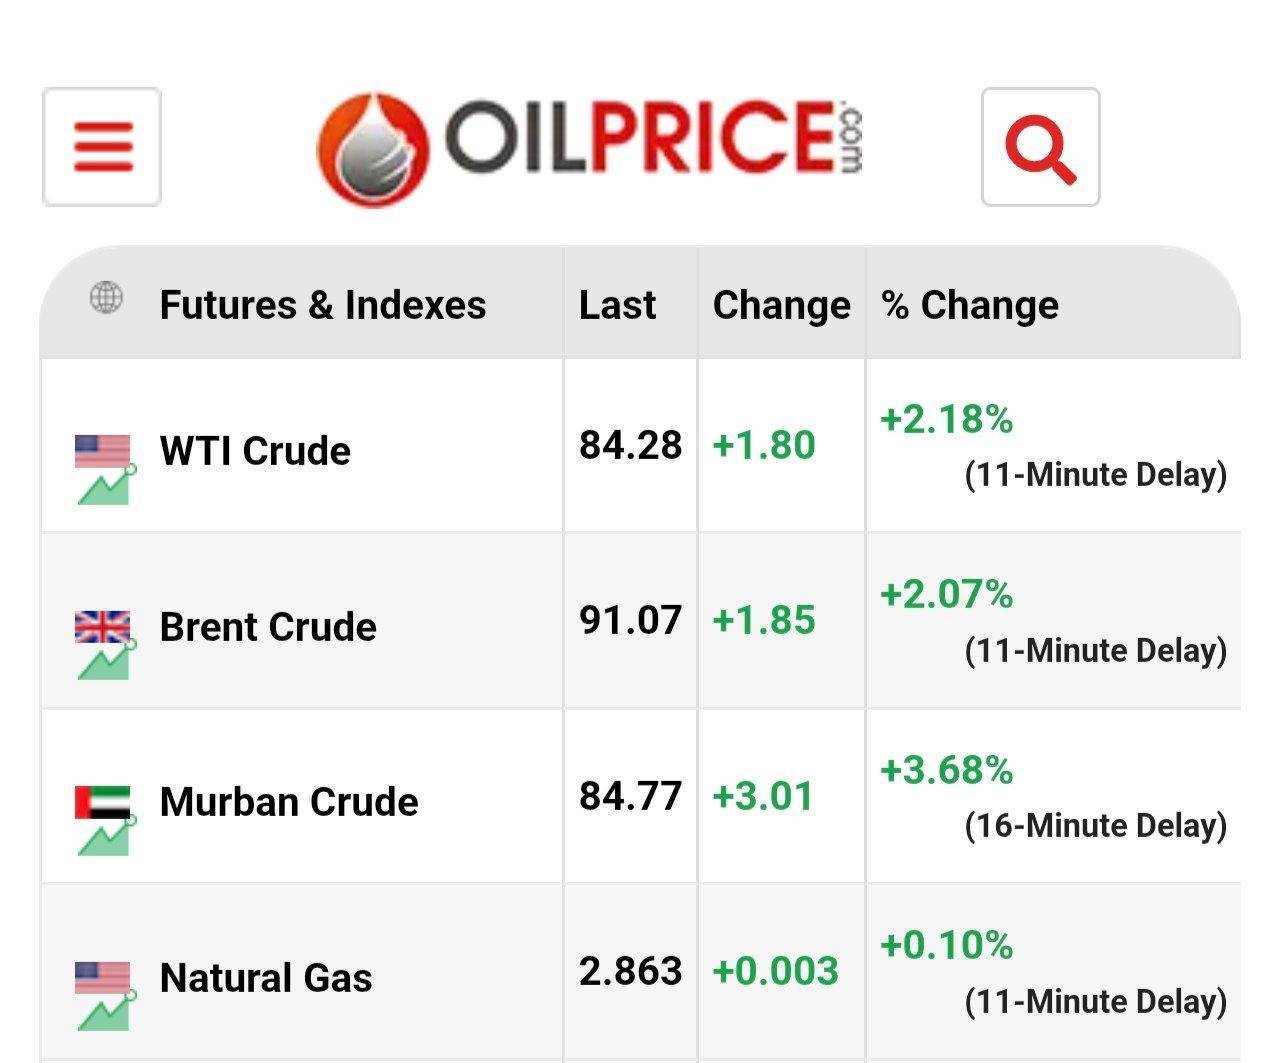
Task: Click the Change column header
Action: [781, 305]
